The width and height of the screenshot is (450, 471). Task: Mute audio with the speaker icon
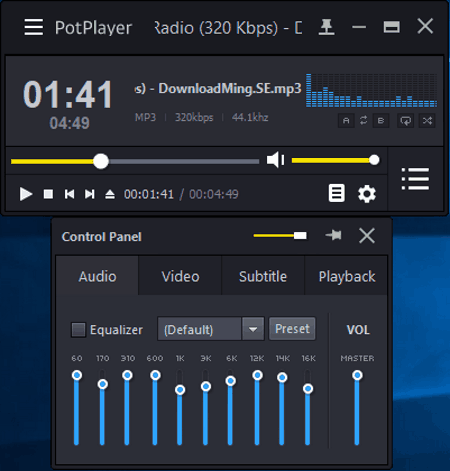tap(275, 160)
